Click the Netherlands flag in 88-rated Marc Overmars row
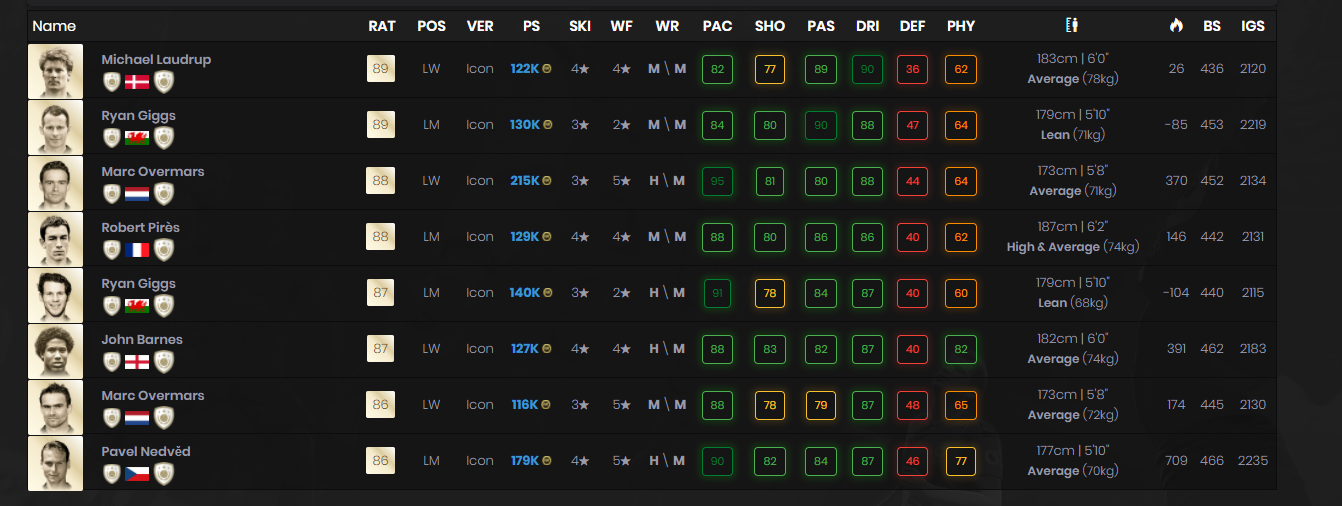 coord(137,193)
